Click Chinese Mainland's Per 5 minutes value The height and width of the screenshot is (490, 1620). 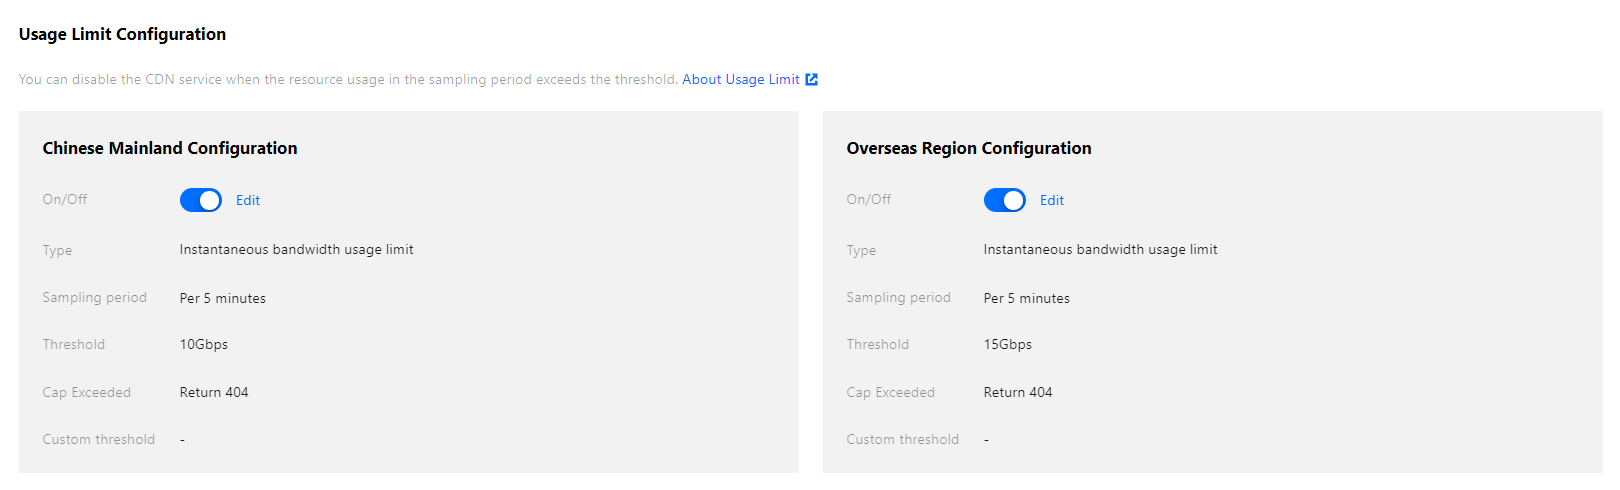223,298
